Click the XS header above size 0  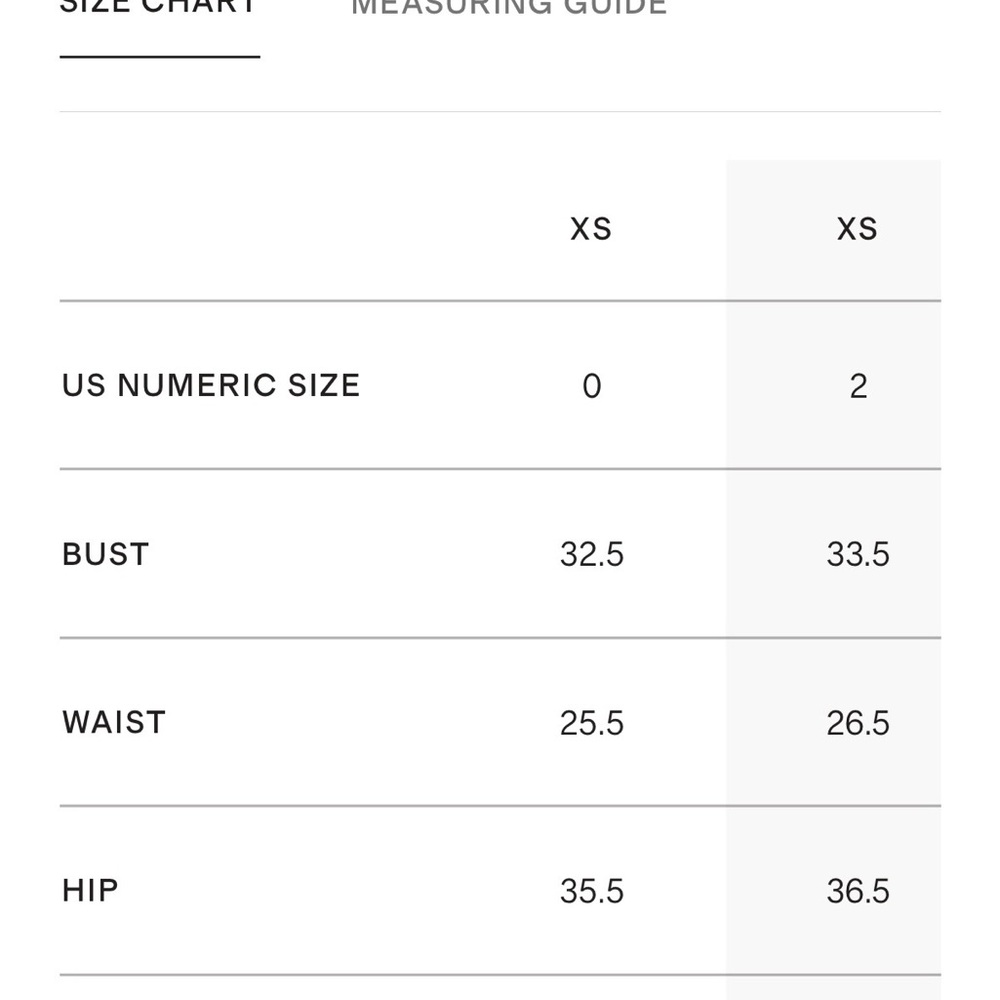pos(591,229)
